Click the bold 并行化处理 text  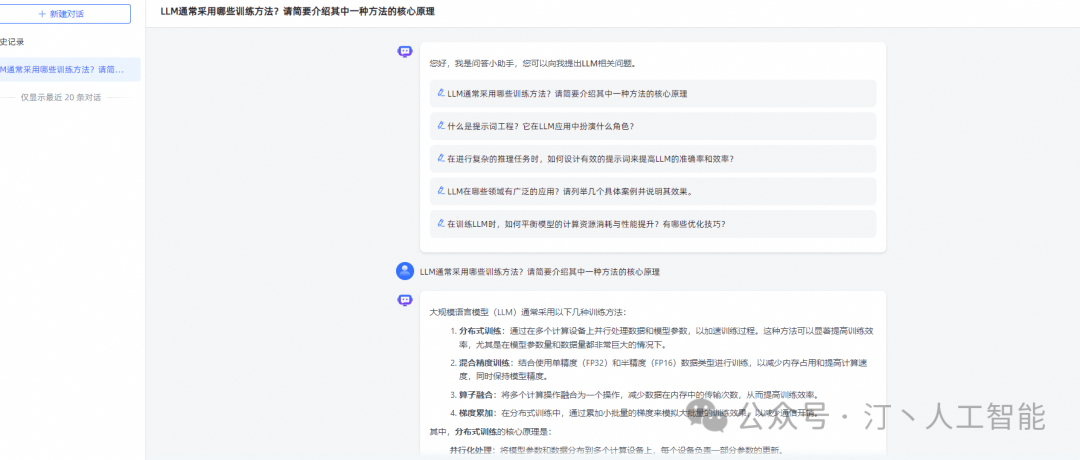pos(472,451)
